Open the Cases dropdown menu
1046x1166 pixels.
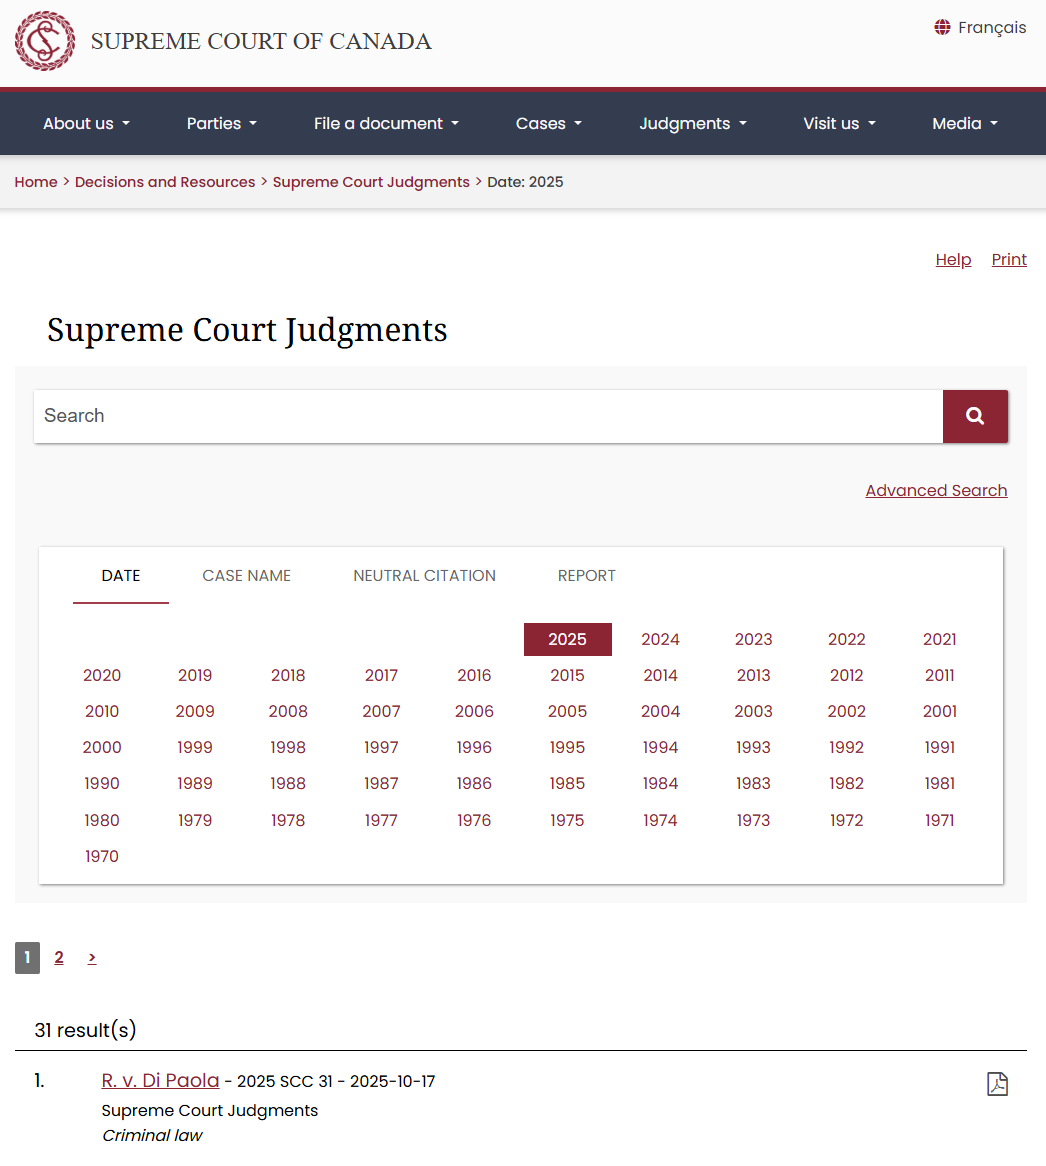point(548,124)
